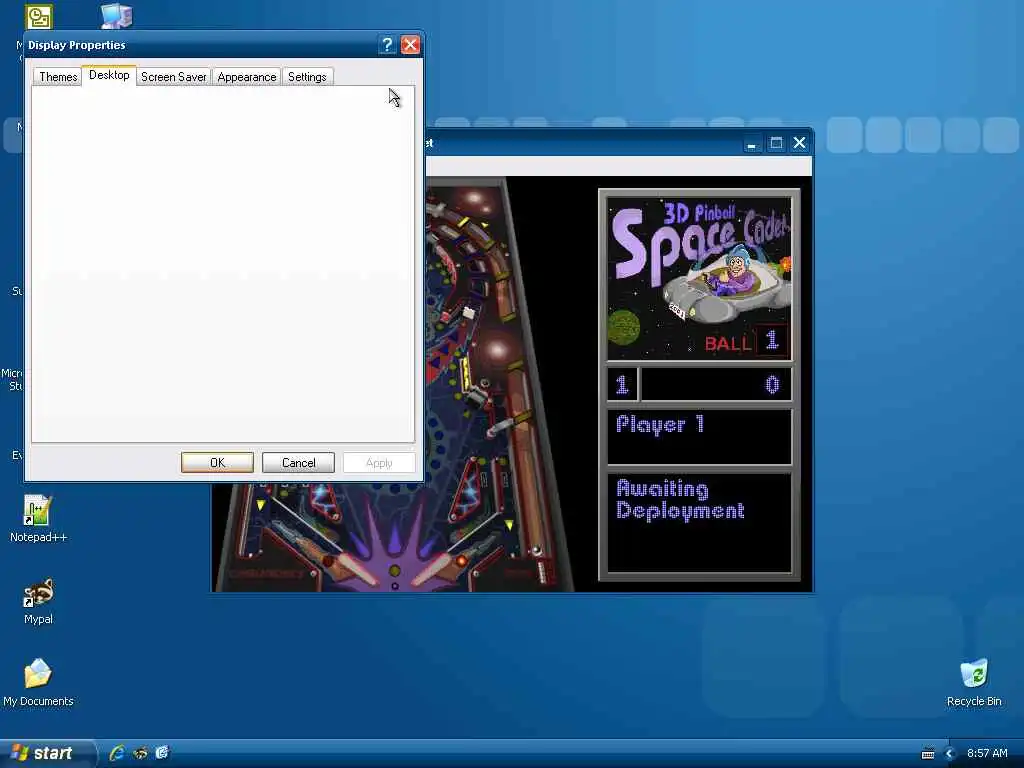The image size is (1024, 768).
Task: Switch to the Themes tab
Action: (57, 76)
